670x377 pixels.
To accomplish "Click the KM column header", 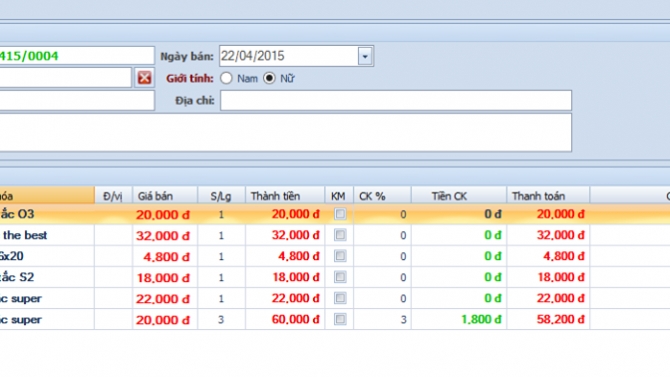I will pyautogui.click(x=339, y=196).
